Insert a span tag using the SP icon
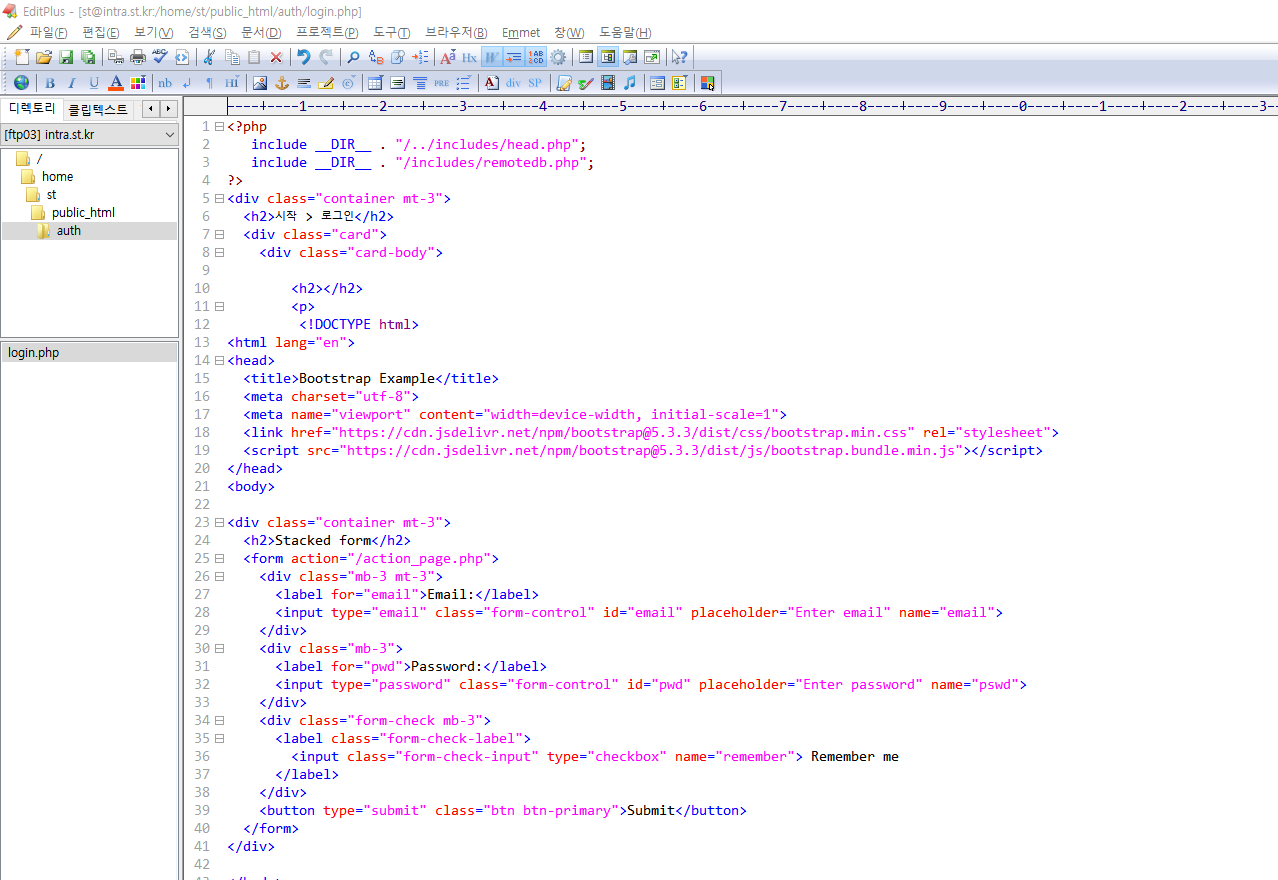1278x880 pixels. [535, 82]
